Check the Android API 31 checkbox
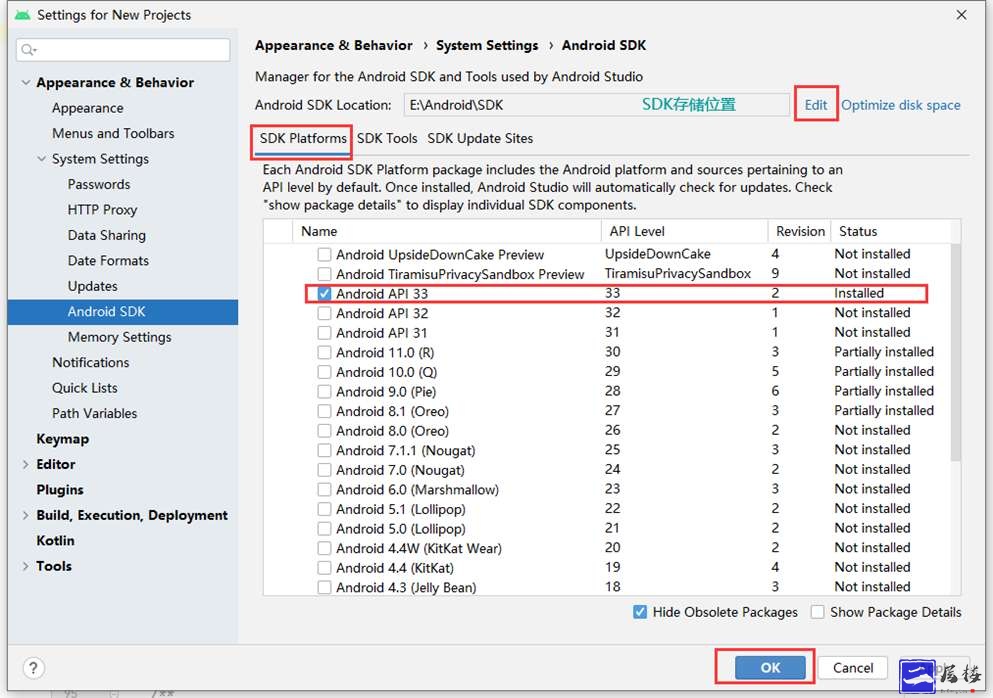Image resolution: width=993 pixels, height=698 pixels. (x=324, y=333)
